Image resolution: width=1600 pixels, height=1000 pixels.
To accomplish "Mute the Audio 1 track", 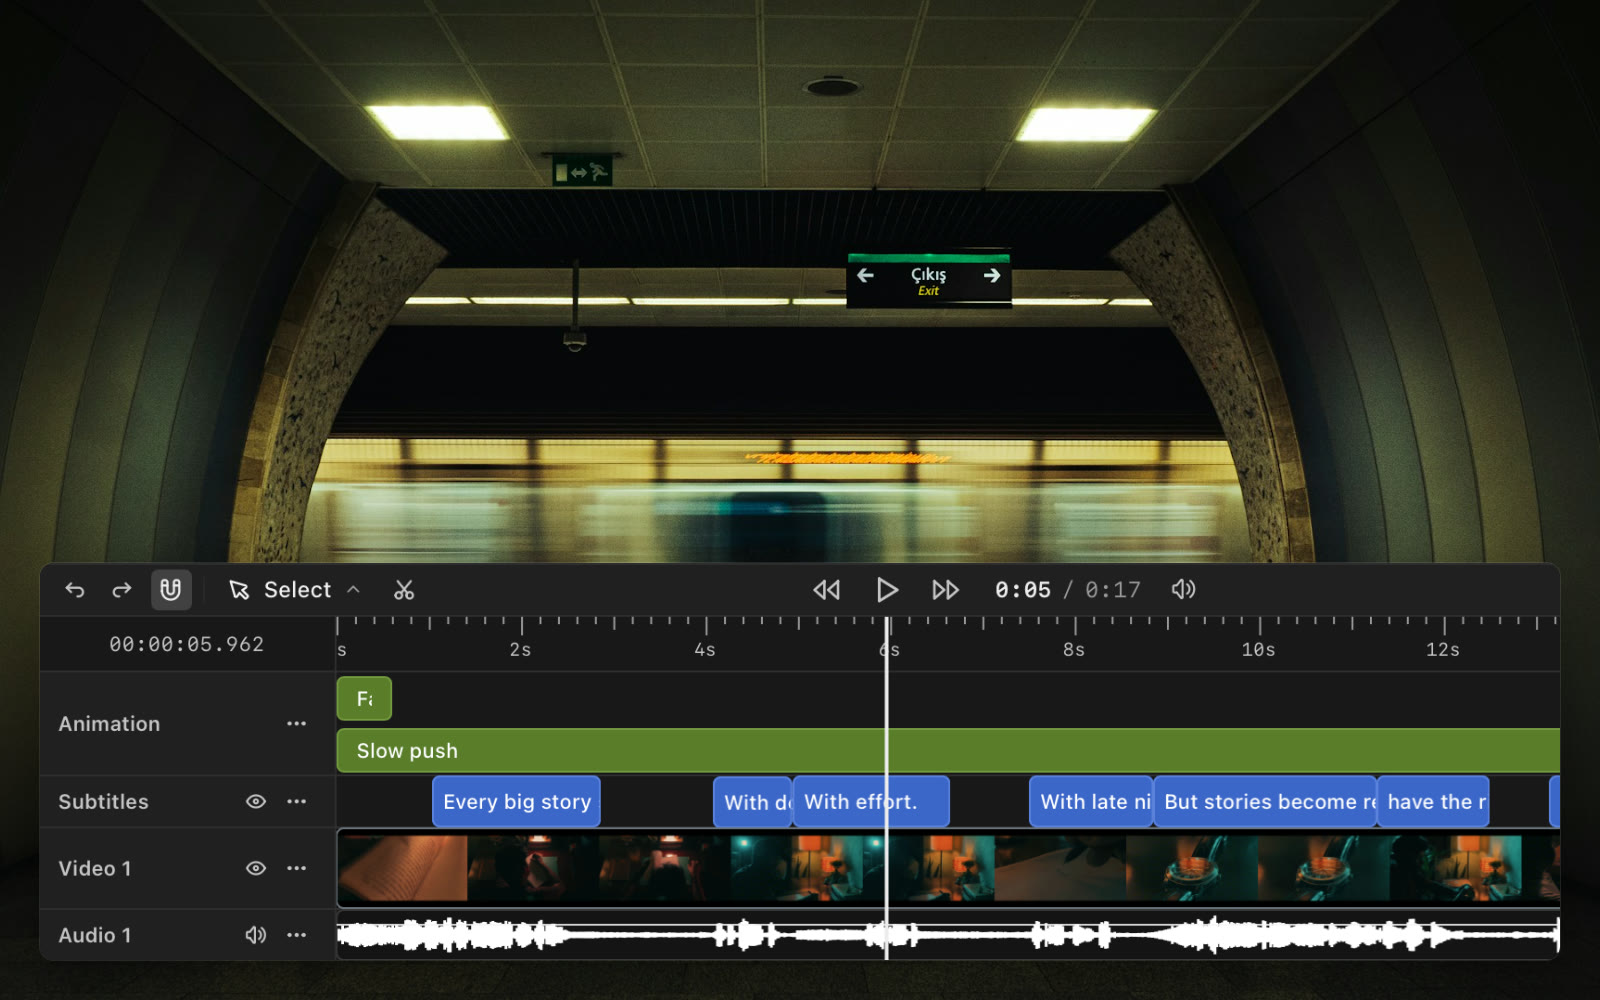I will click(256, 935).
